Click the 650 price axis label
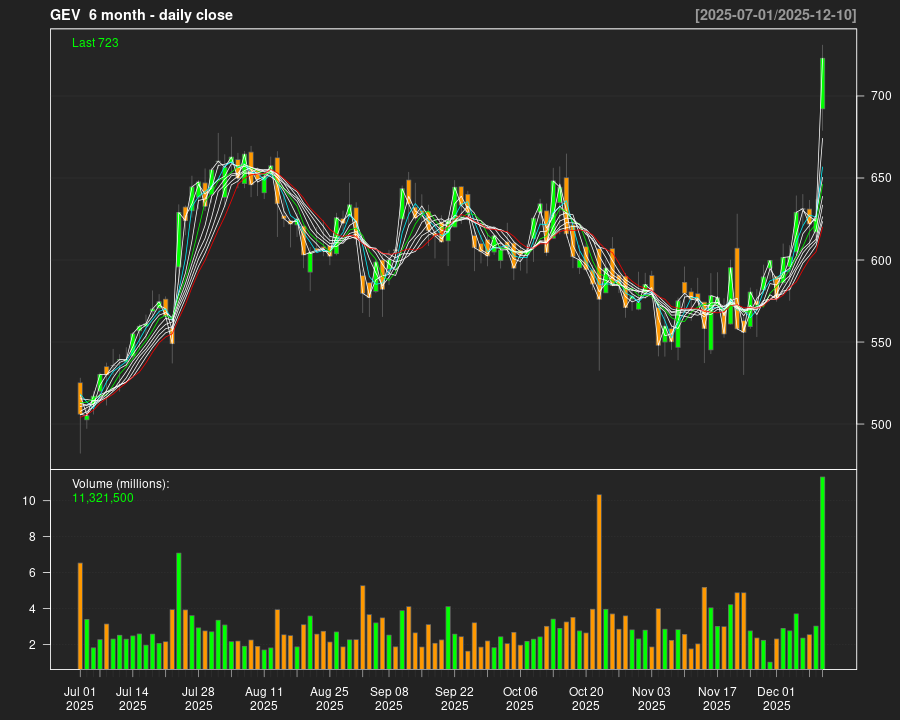Screen dimensions: 900x720 880,178
